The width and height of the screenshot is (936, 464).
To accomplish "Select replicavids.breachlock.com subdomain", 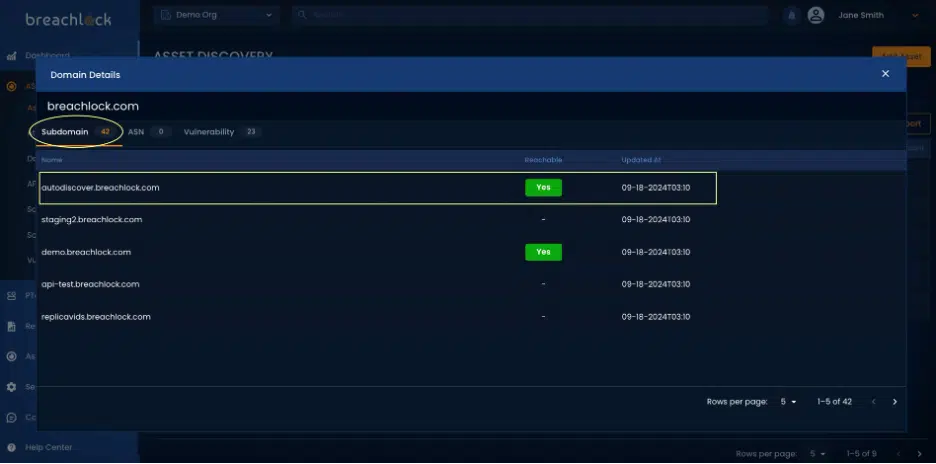I will pyautogui.click(x=96, y=316).
